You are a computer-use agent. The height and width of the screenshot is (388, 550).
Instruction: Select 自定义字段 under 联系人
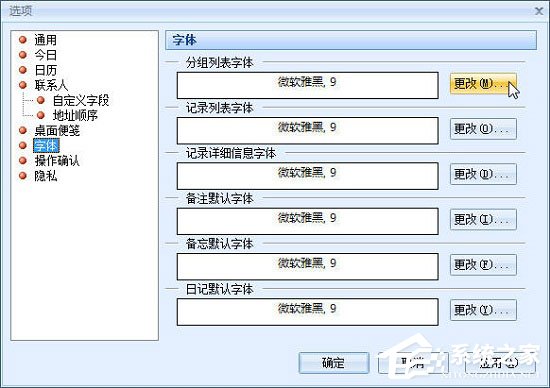pos(81,100)
